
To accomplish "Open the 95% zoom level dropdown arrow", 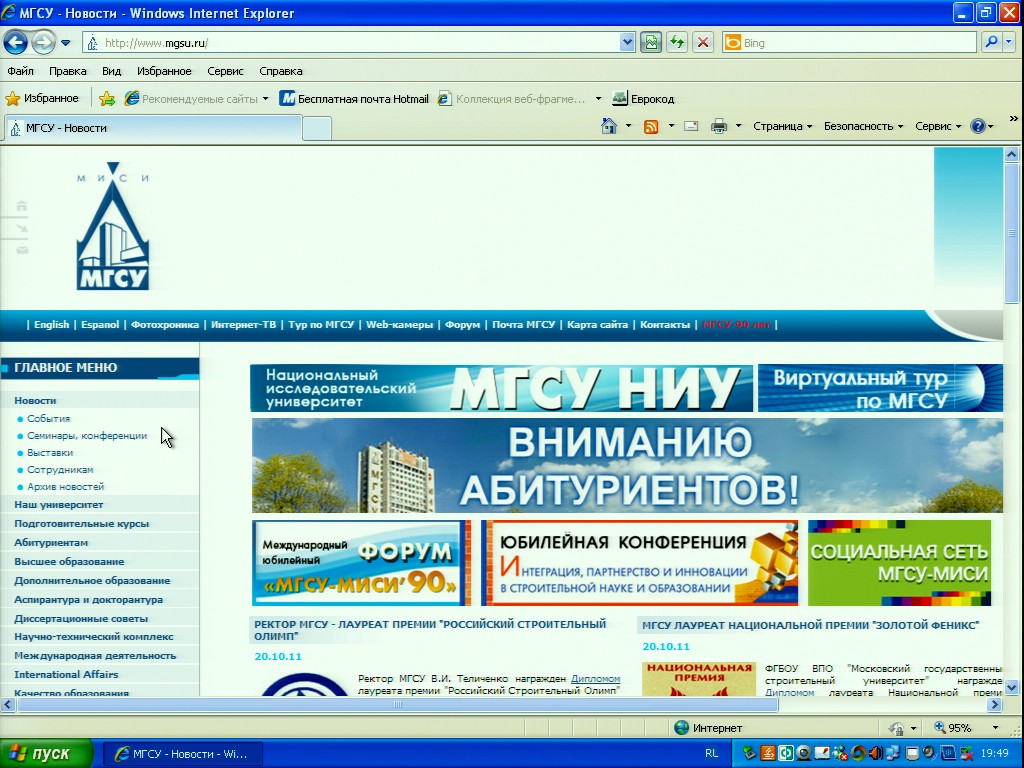I will 995,728.
